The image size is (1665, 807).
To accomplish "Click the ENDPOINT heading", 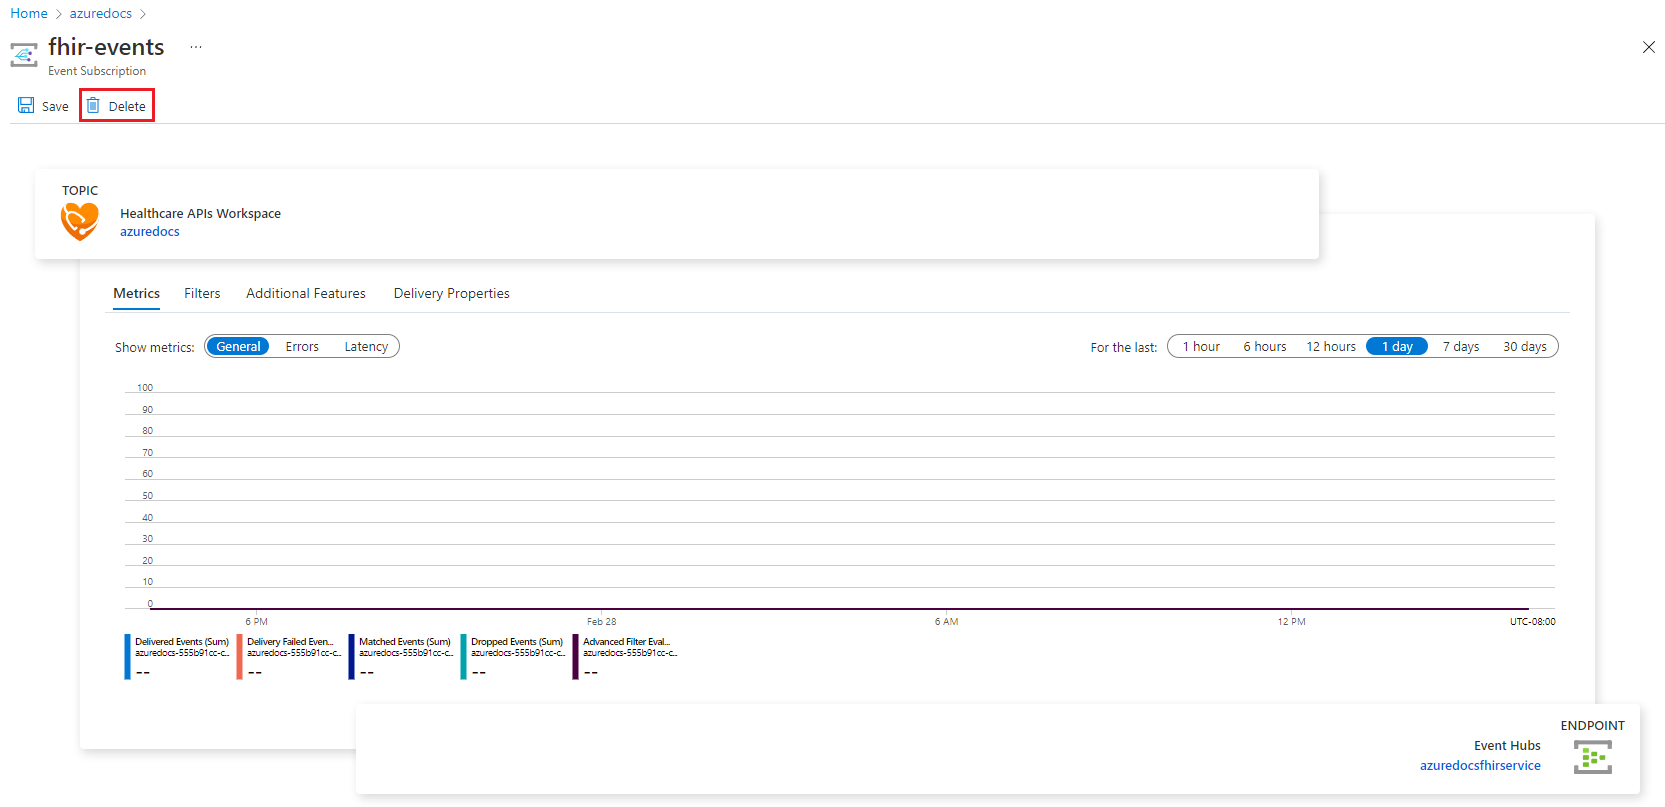I will (1592, 725).
